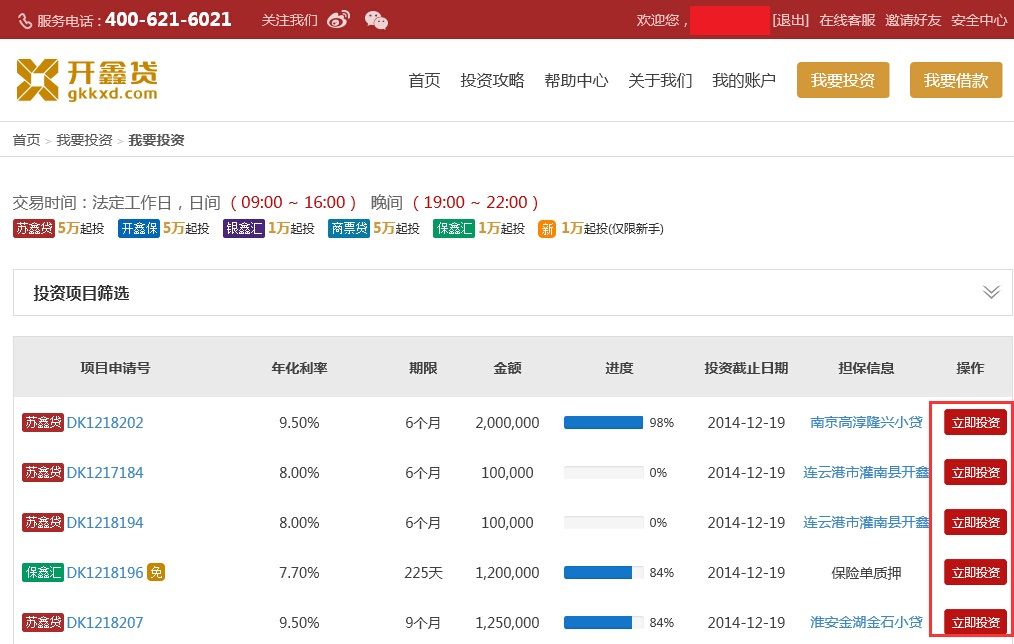
Task: Open project link DK1217184
Action: click(x=105, y=472)
